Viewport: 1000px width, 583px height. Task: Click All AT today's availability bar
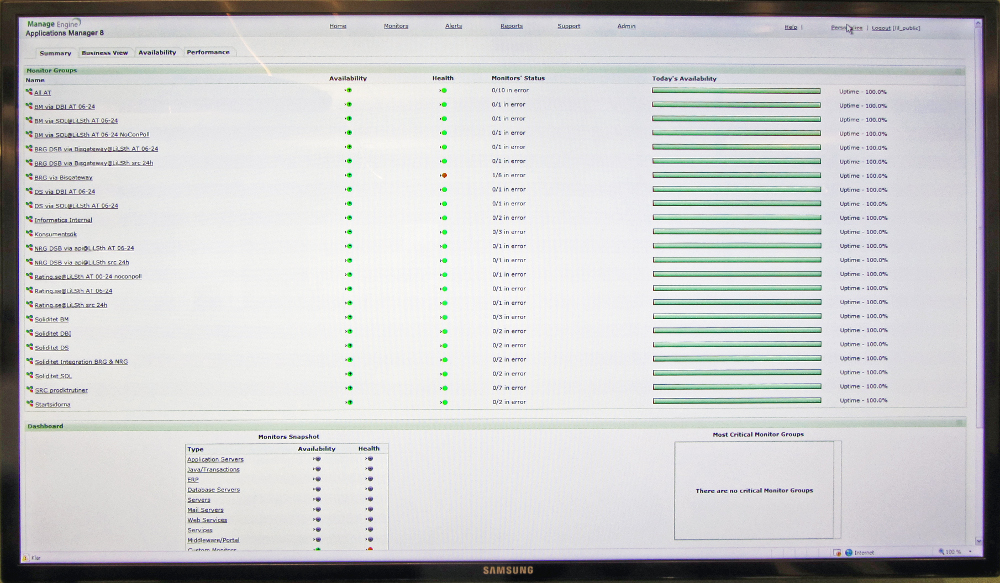[736, 91]
